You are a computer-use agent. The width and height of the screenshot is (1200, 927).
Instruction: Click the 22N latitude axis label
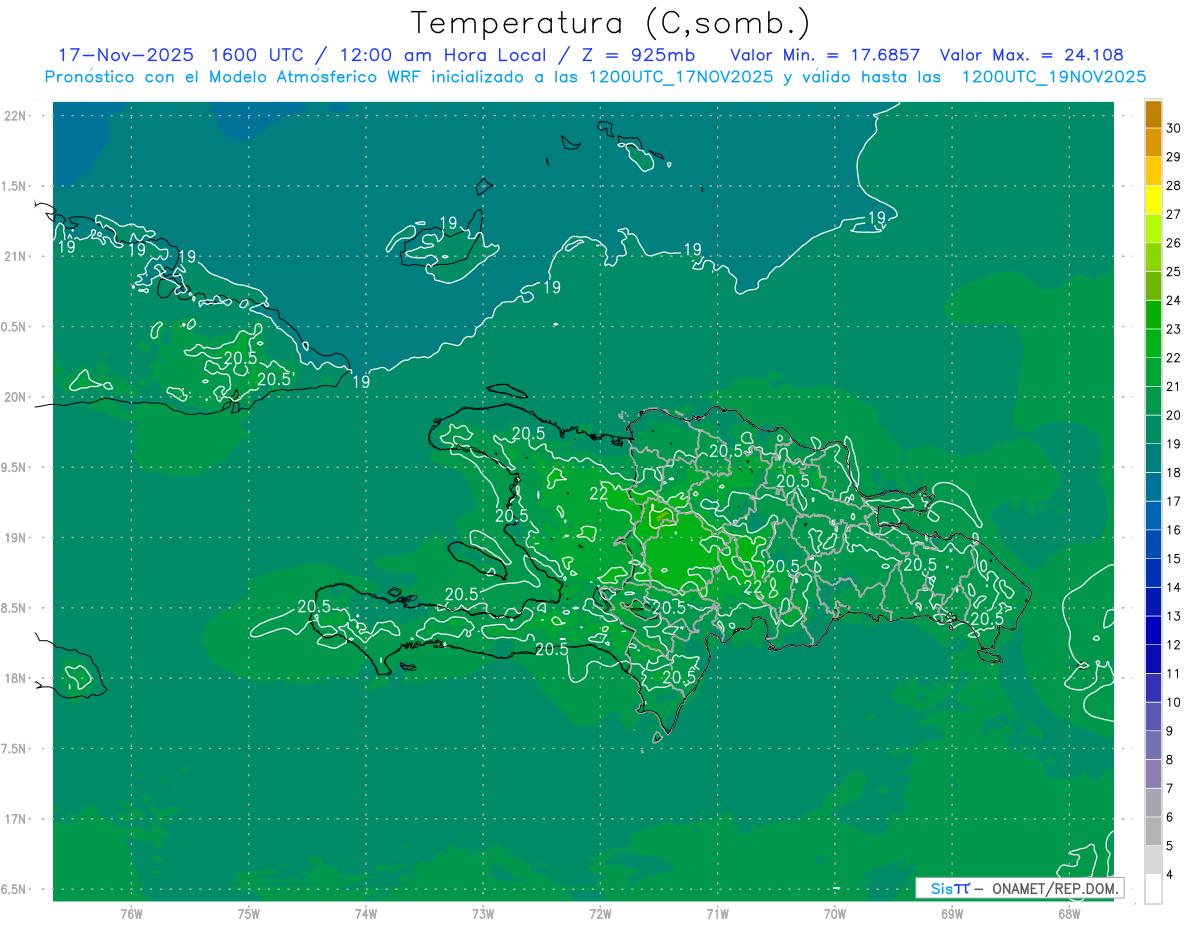pyautogui.click(x=17, y=115)
